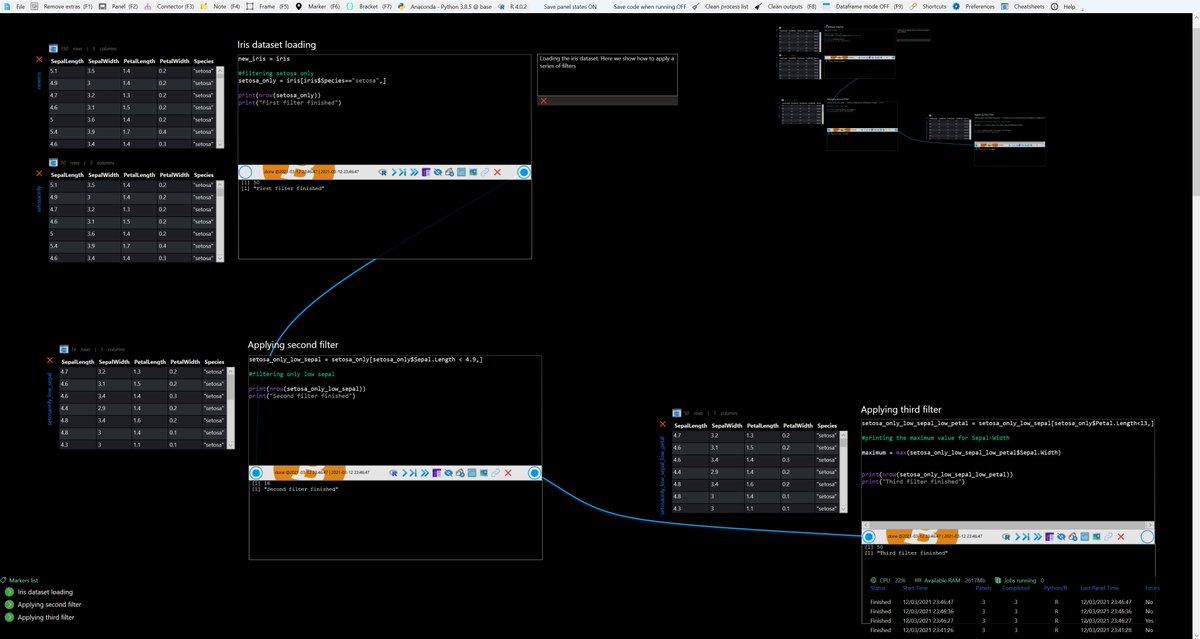The image size is (1200, 639).
Task: Select the Connector (F3) tool
Action: point(170,6)
